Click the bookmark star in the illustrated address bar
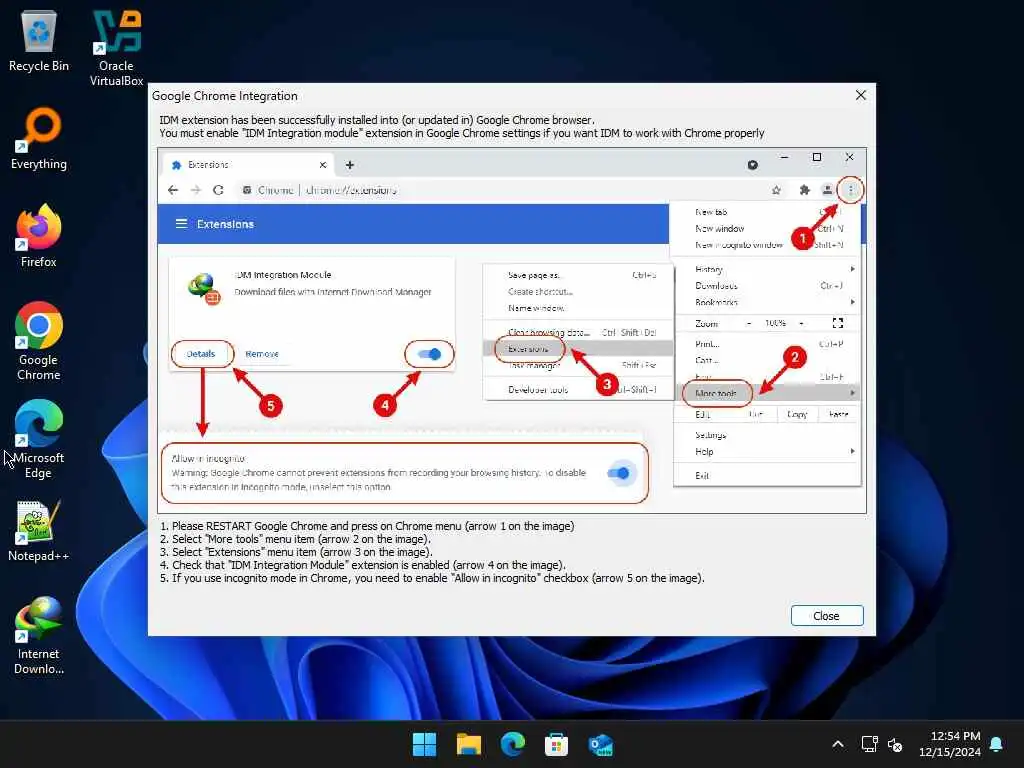This screenshot has width=1024, height=768. click(776, 190)
